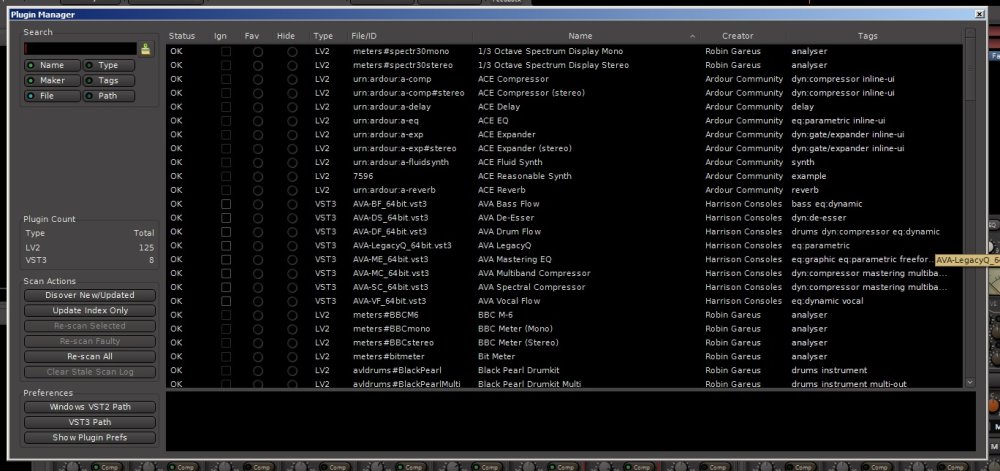1000x471 pixels.
Task: Sort list by Type column header
Action: coord(323,36)
